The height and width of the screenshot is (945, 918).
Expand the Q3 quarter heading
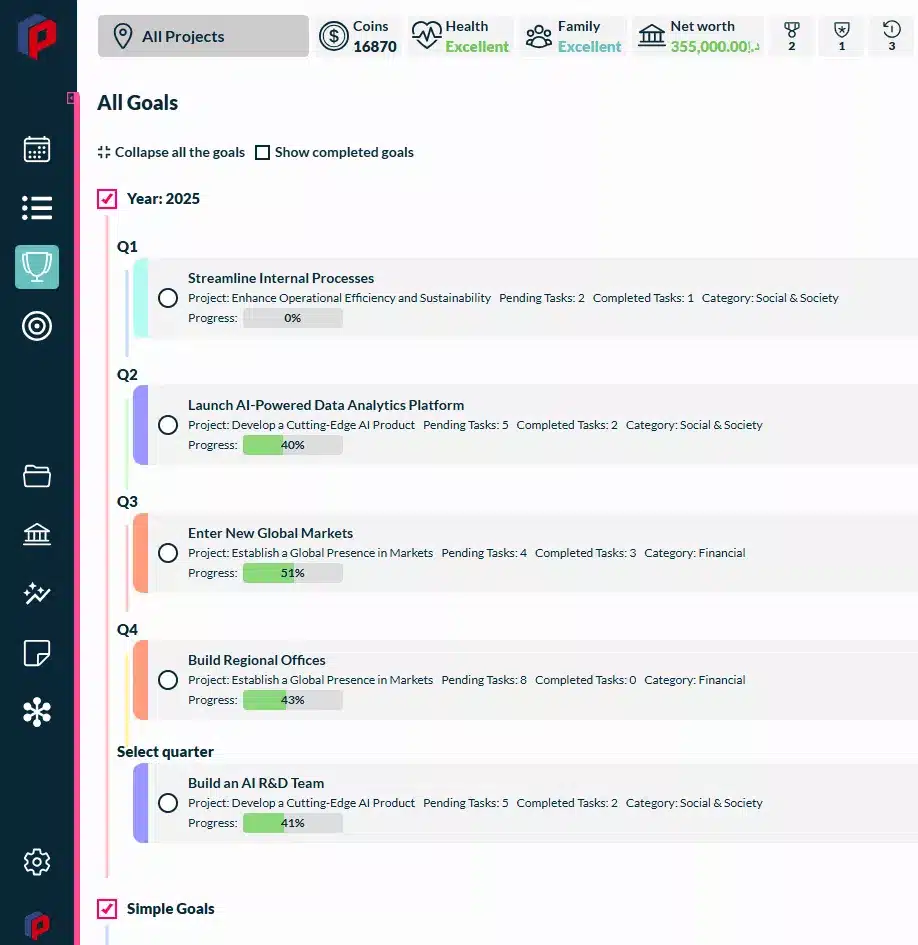point(127,501)
